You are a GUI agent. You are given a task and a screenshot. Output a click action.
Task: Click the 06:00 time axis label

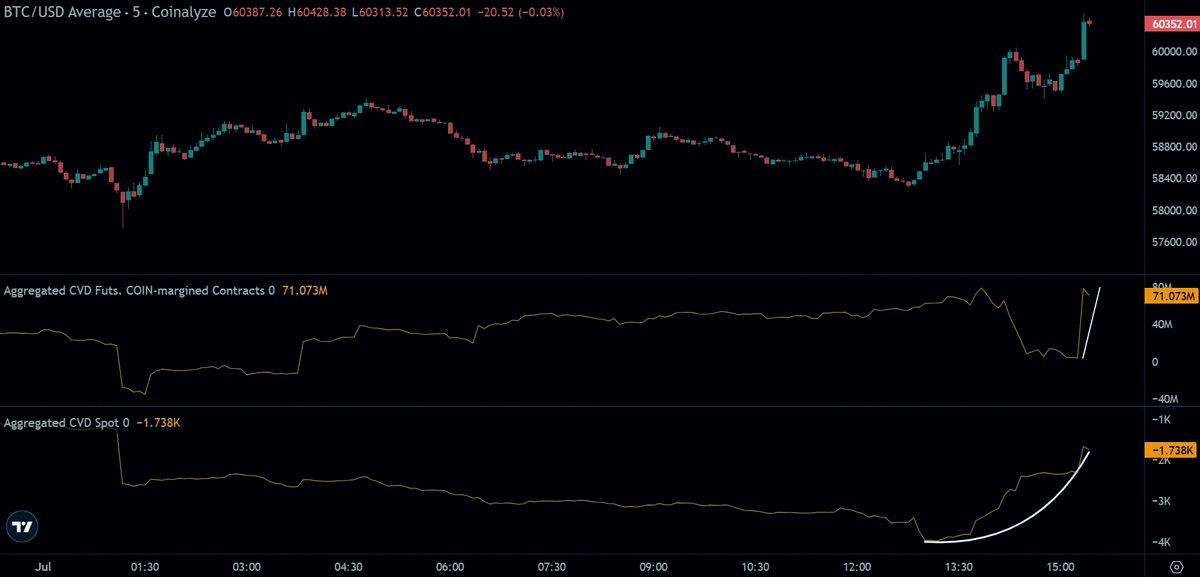coord(450,566)
